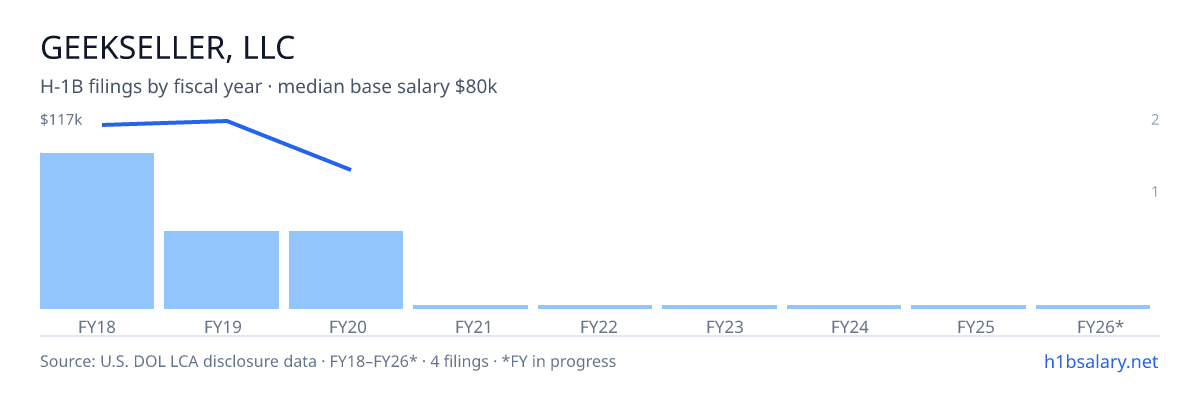Click the FY19 axis label
1200x400 pixels.
(221, 327)
